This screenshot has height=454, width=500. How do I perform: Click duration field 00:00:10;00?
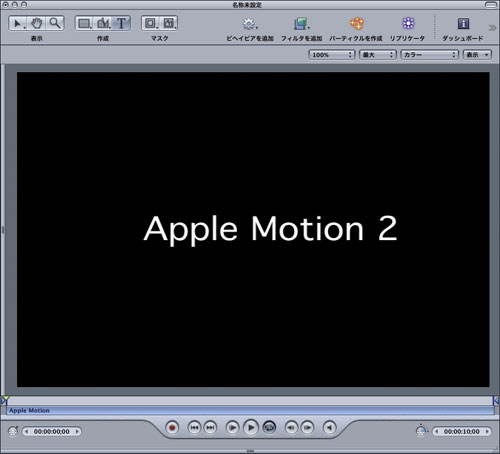(462, 432)
